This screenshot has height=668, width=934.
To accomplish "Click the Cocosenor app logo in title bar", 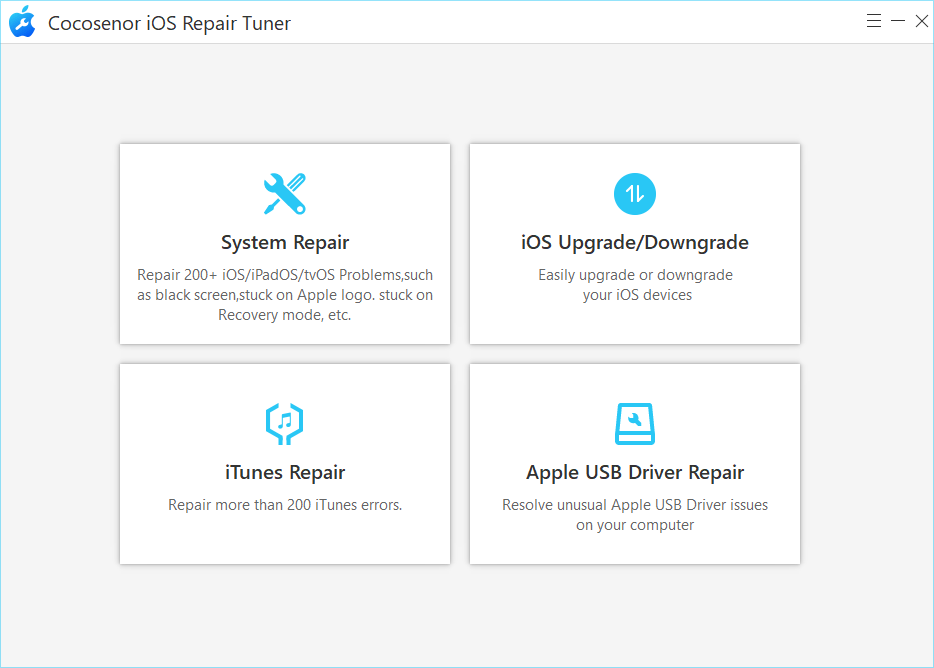I will pyautogui.click(x=23, y=21).
